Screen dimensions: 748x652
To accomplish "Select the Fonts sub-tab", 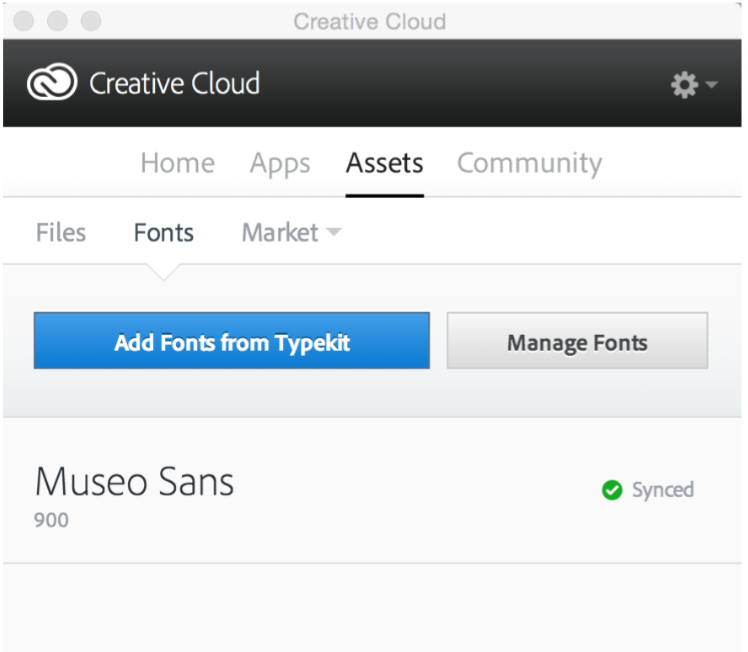I will [x=164, y=233].
